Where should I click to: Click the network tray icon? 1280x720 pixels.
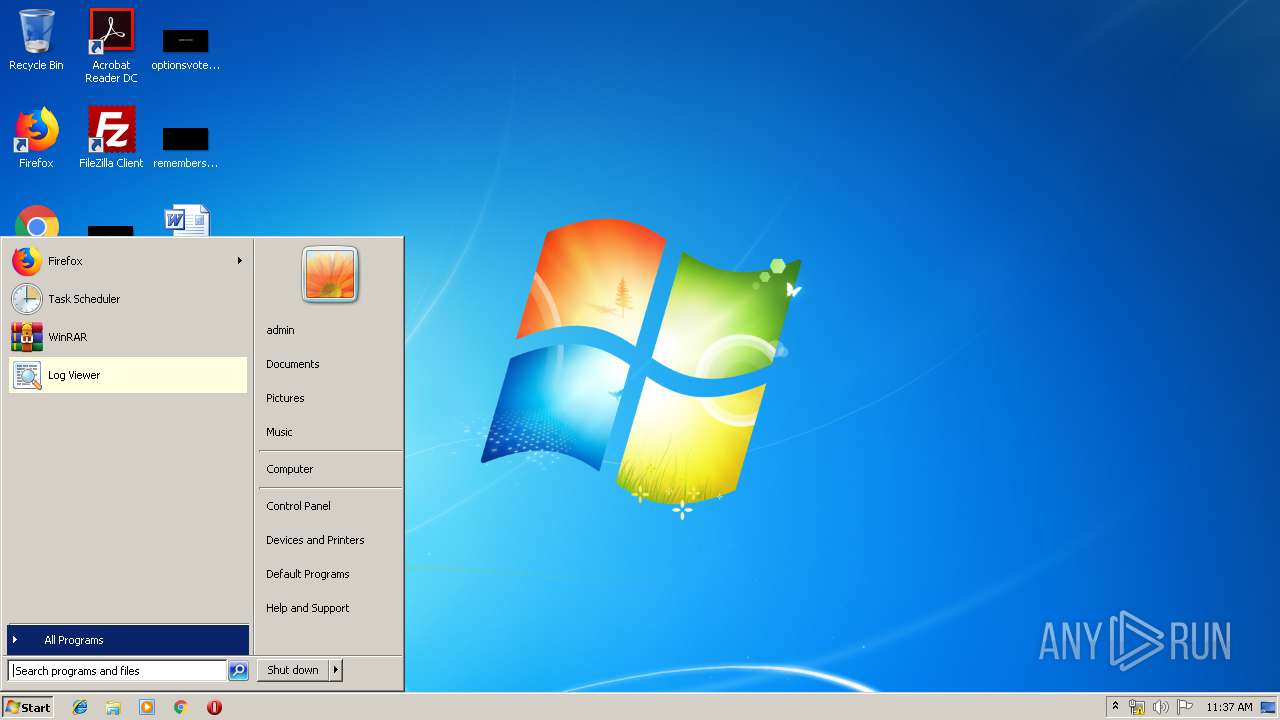1137,707
